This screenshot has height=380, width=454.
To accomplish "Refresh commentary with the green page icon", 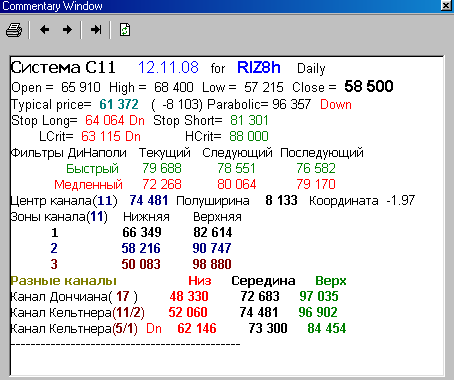I will pos(125,30).
